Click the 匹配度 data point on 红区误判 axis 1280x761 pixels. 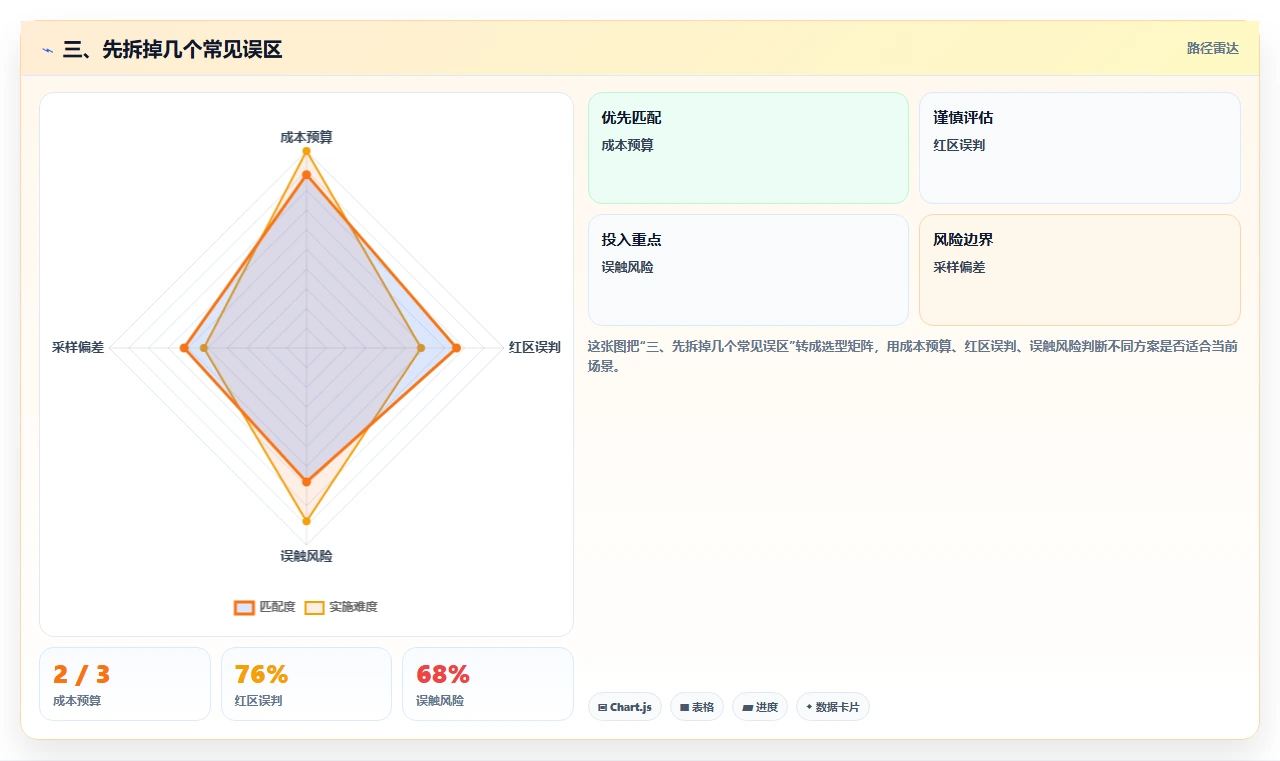point(456,348)
